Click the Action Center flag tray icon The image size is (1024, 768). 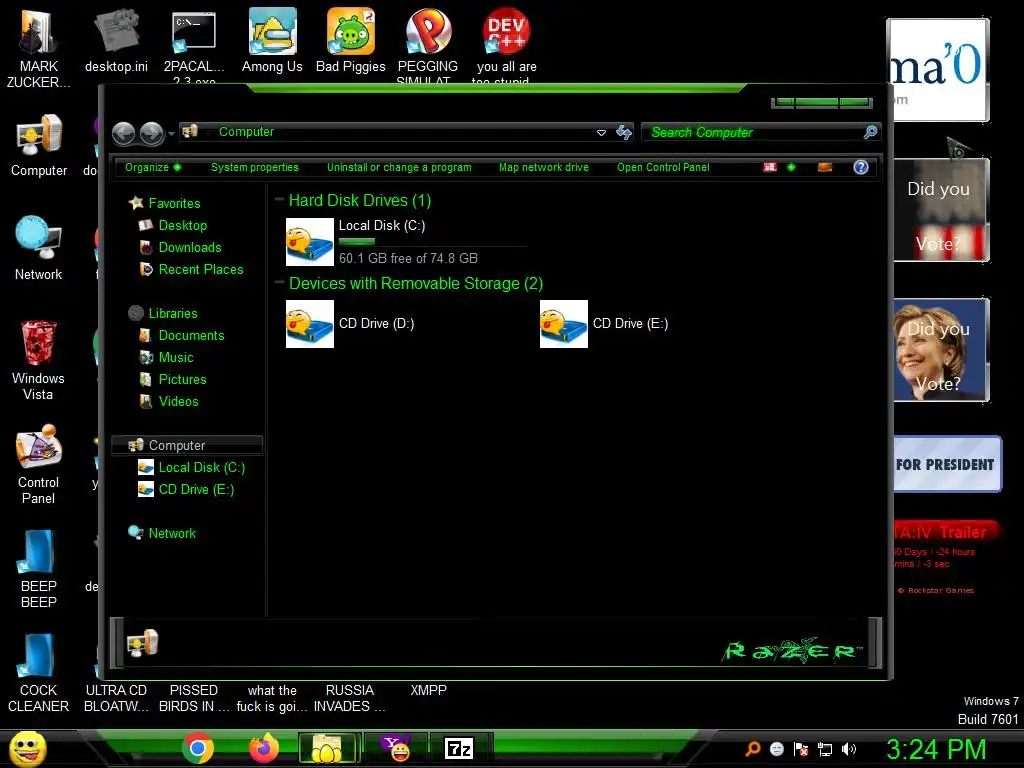[801, 749]
